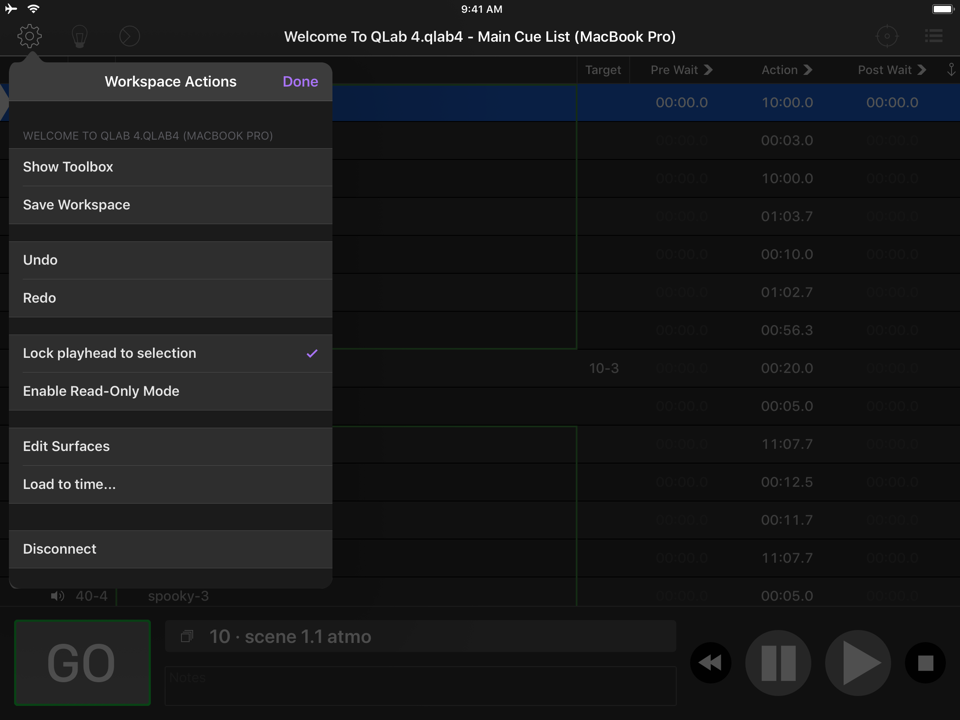The image size is (960, 720).
Task: Expand the Post Wait column chevron
Action: click(921, 70)
